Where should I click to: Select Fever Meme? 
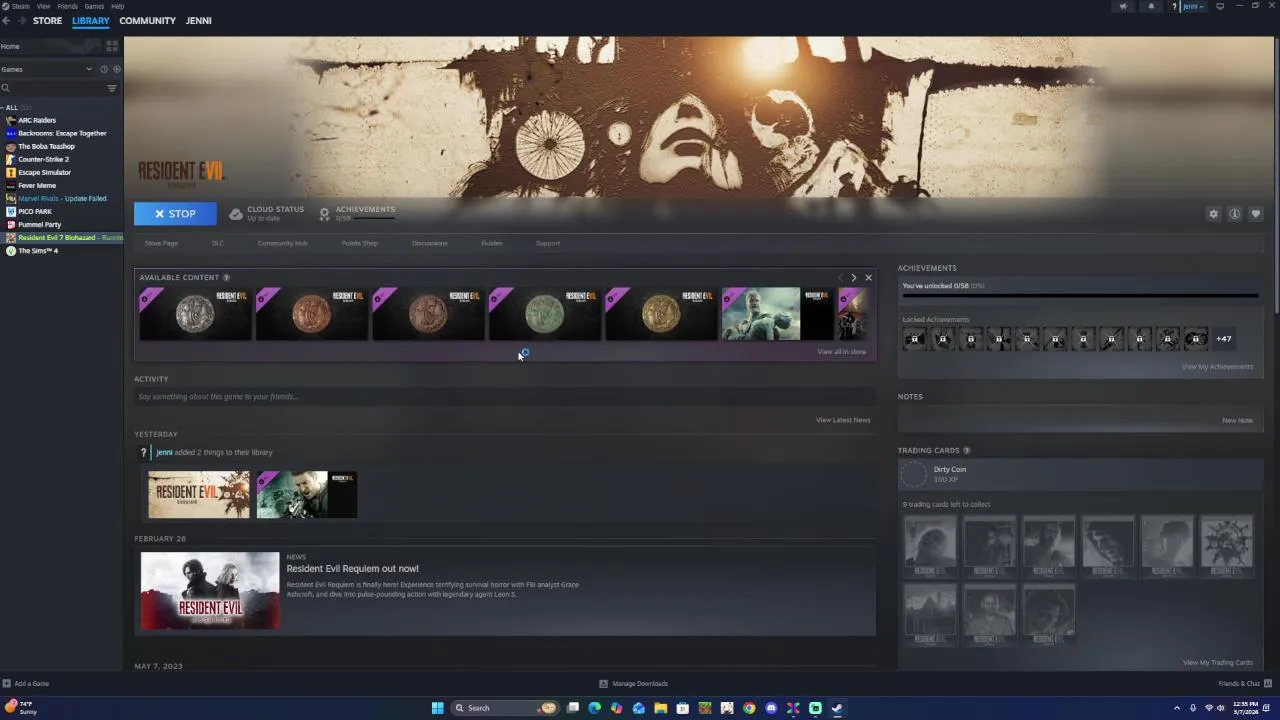(37, 185)
